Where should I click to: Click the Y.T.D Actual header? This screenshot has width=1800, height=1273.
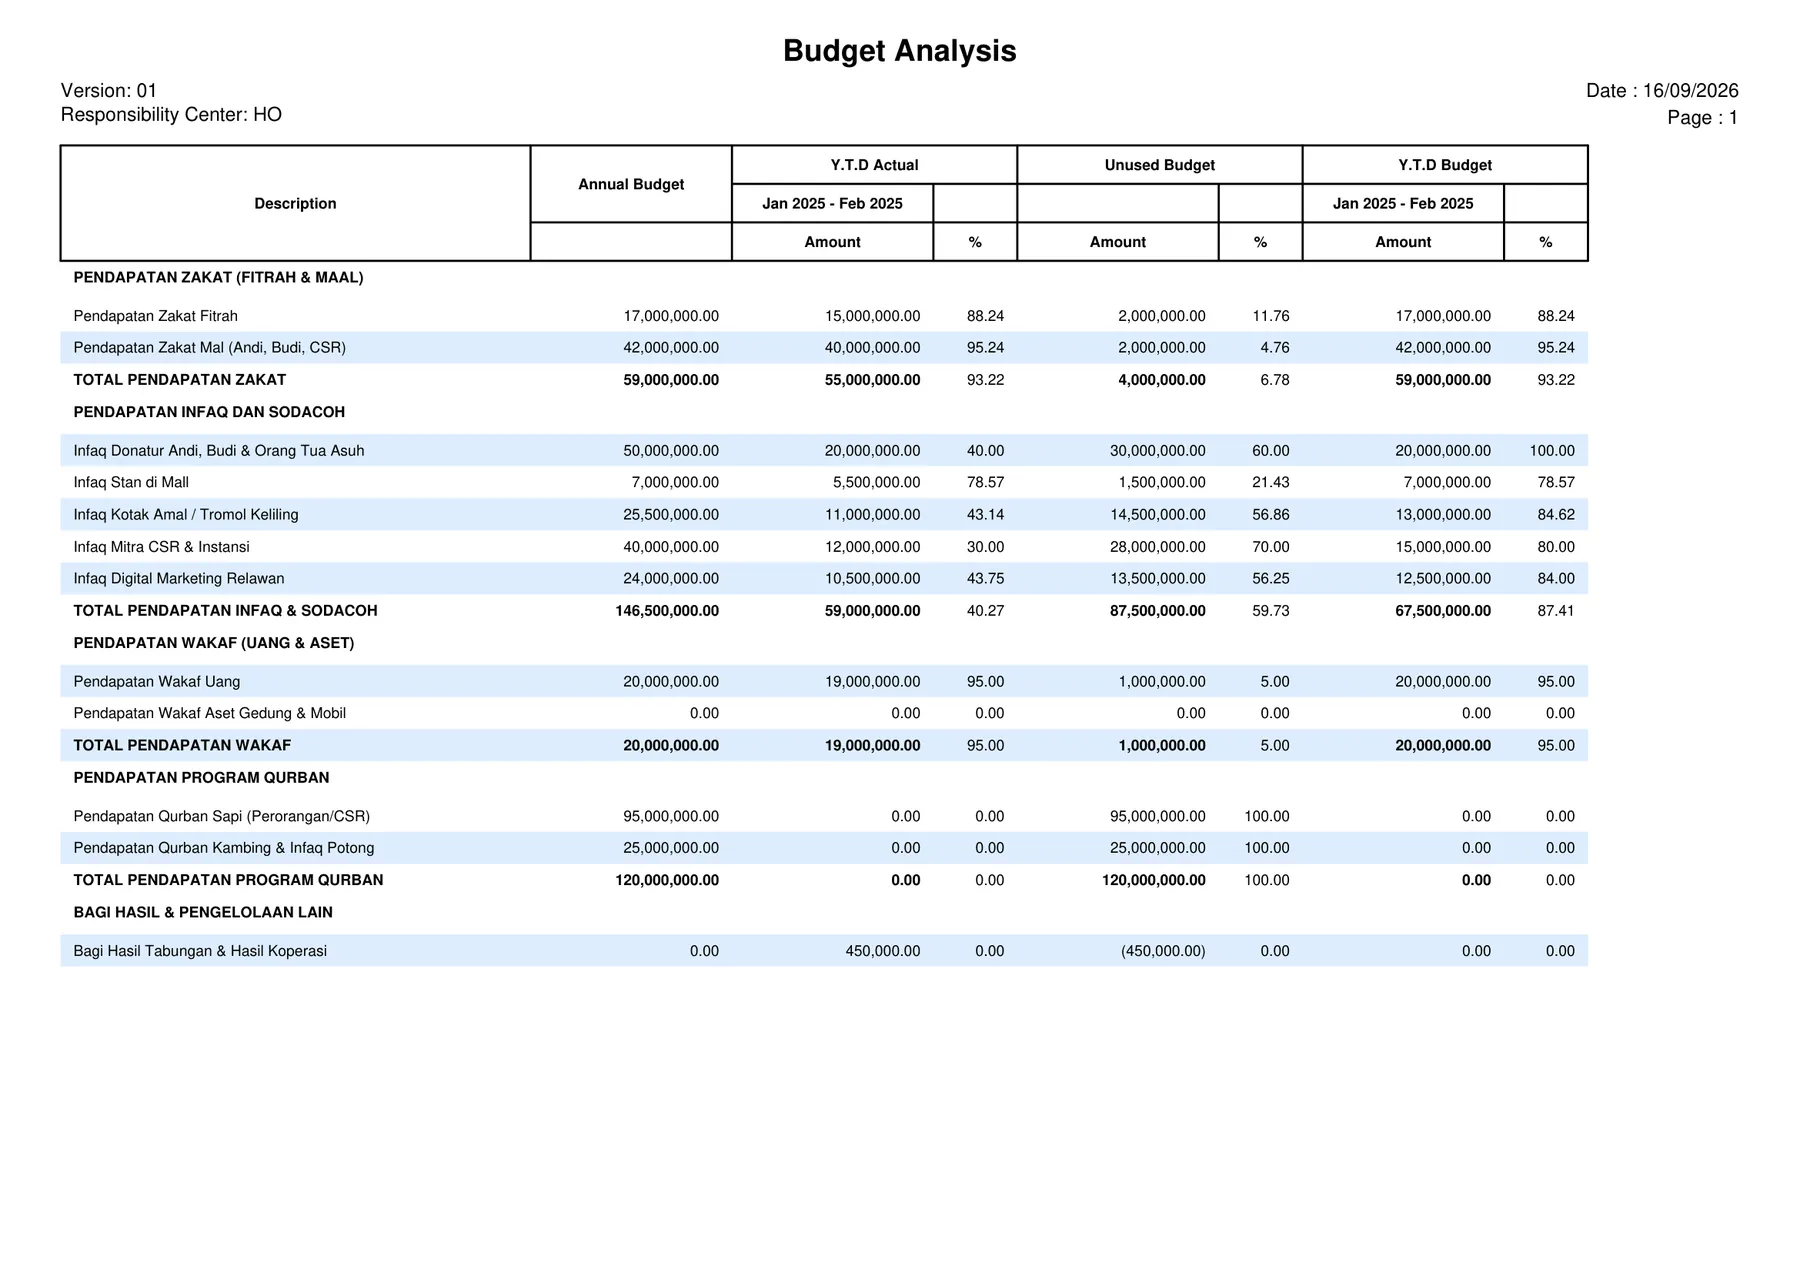[x=874, y=165]
